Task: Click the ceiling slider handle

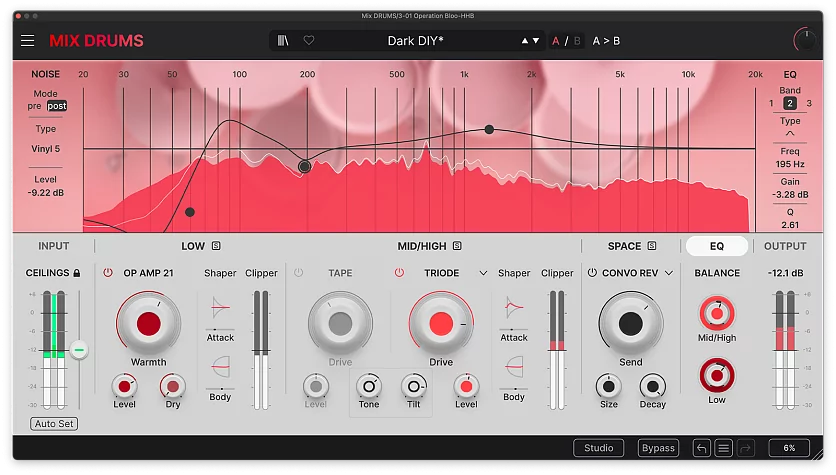Action: [79, 350]
